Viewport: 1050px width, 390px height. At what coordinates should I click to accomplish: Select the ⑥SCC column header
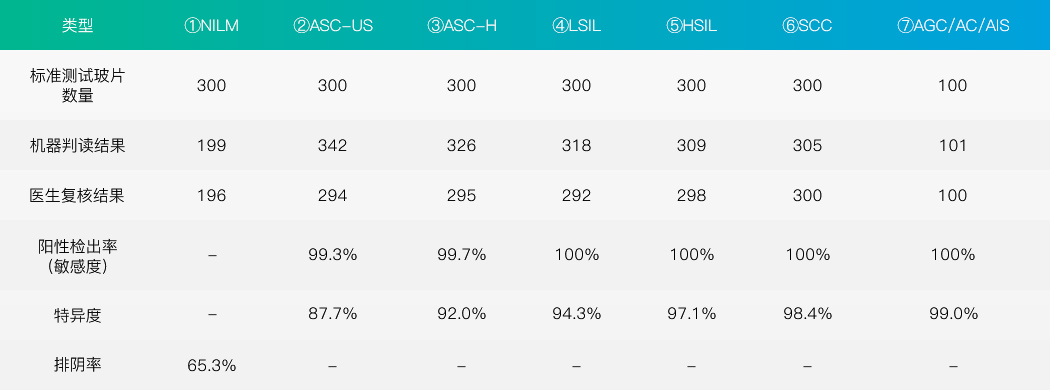pos(807,26)
